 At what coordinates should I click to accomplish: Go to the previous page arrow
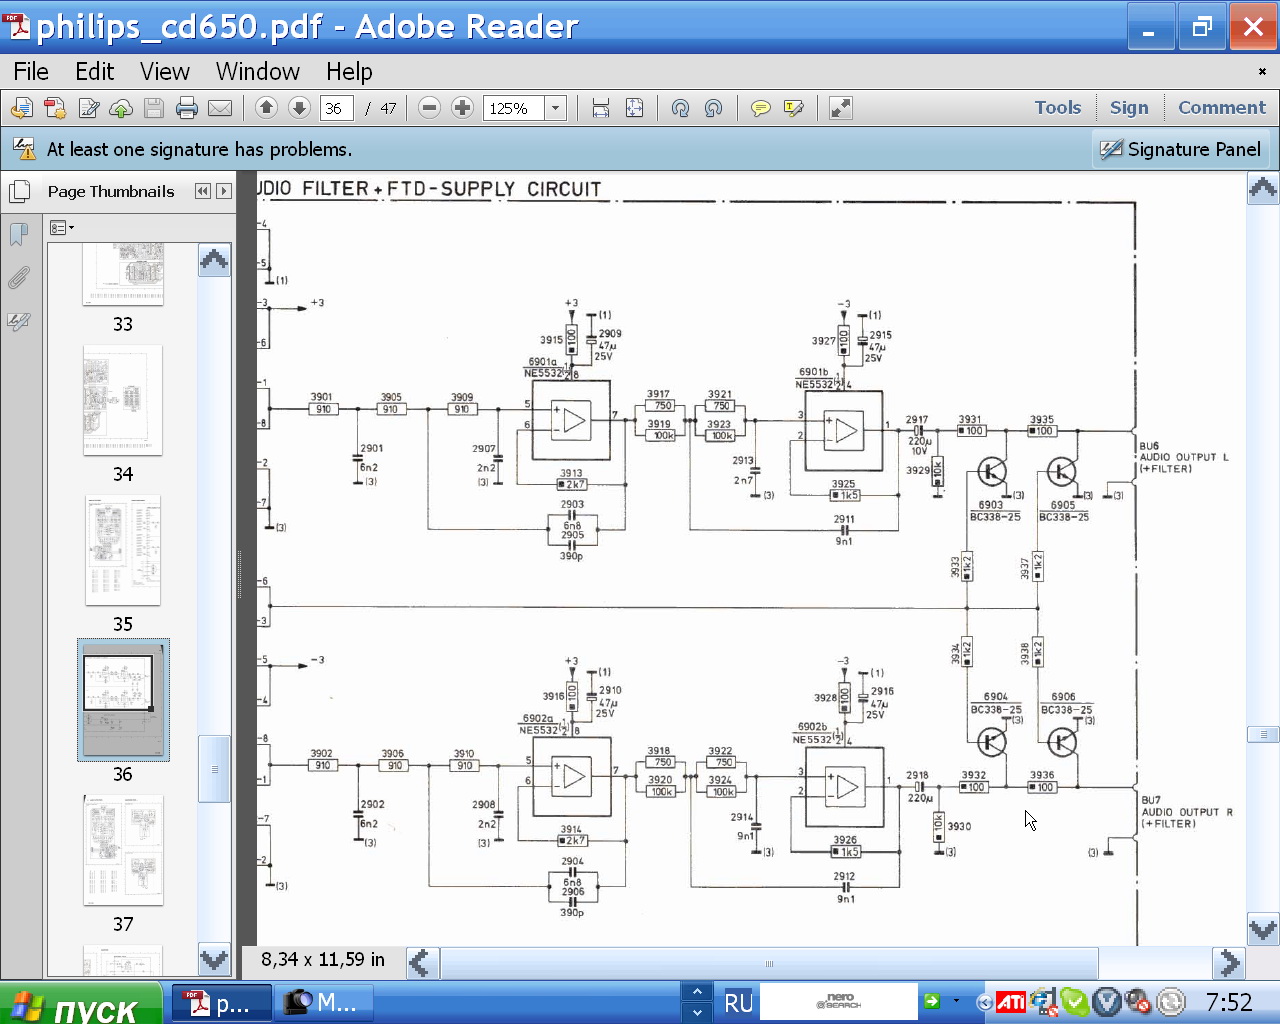coord(266,108)
